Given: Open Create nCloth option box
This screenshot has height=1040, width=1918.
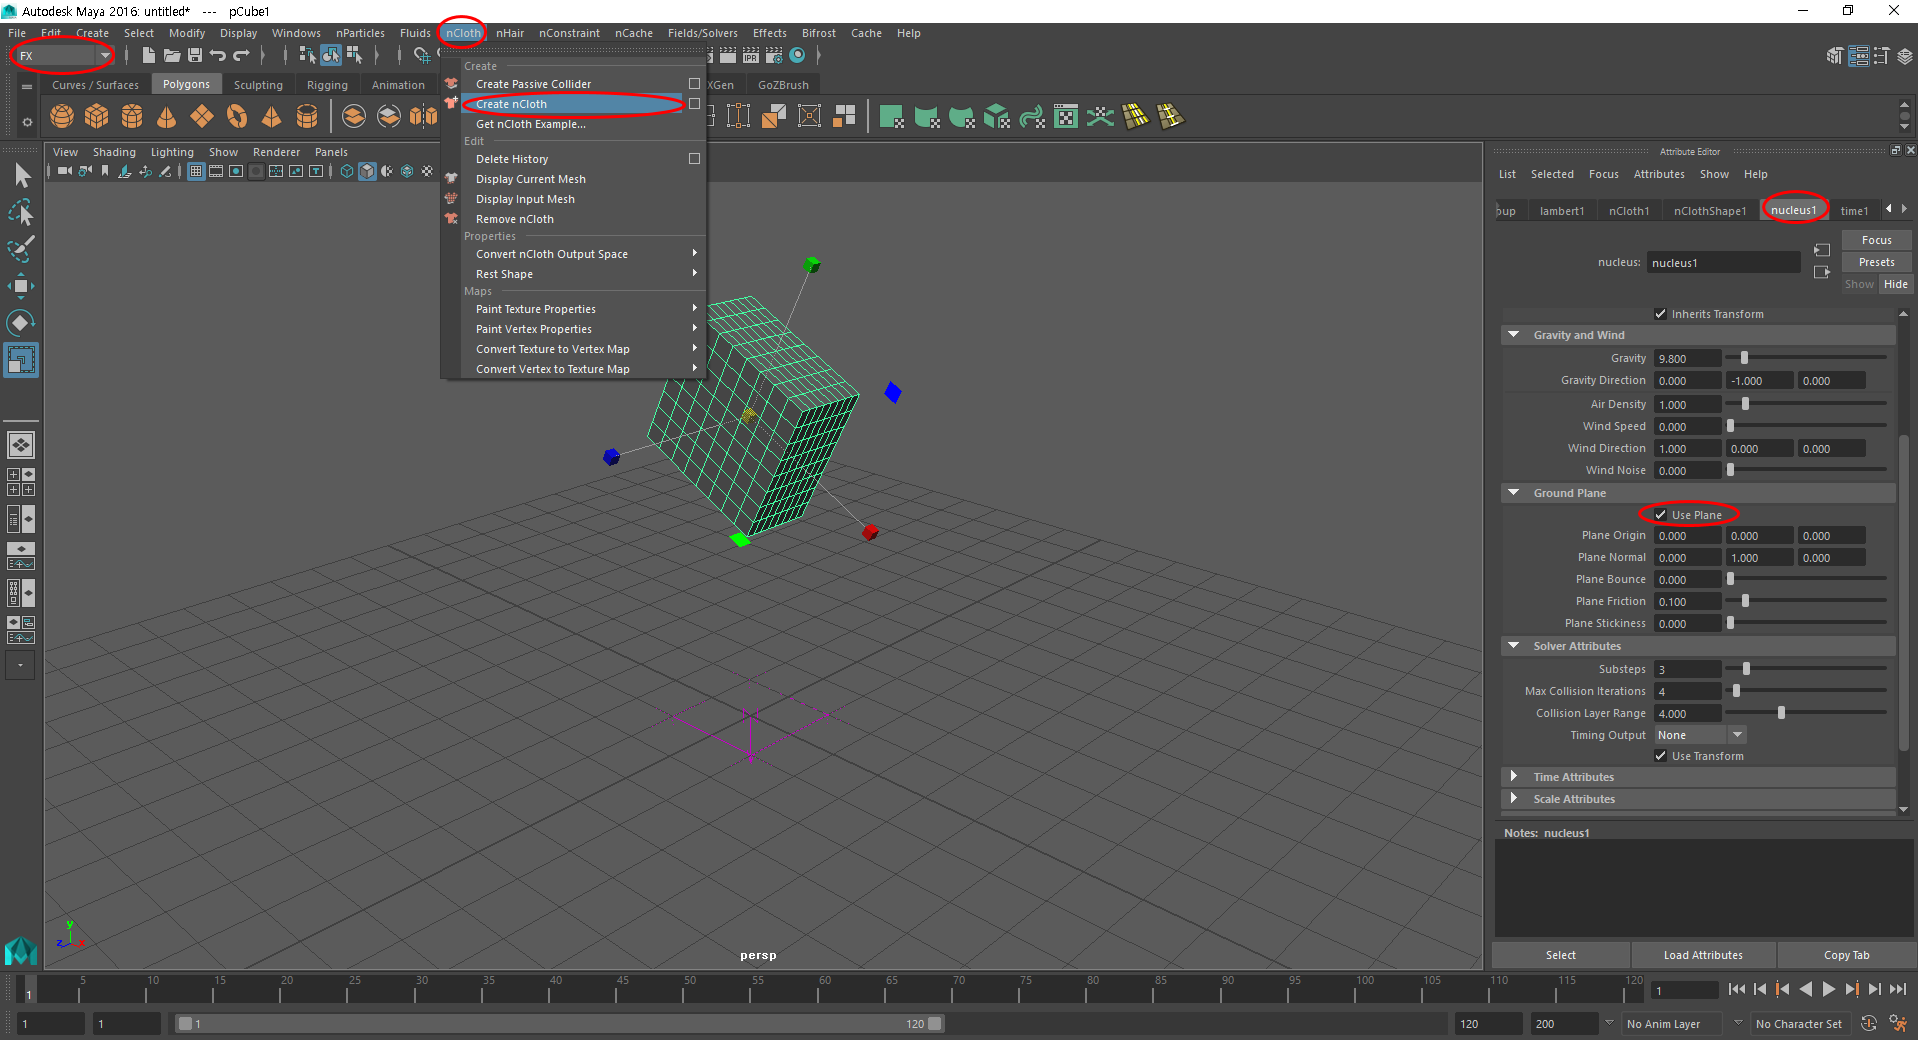Looking at the screenshot, I should [x=694, y=104].
